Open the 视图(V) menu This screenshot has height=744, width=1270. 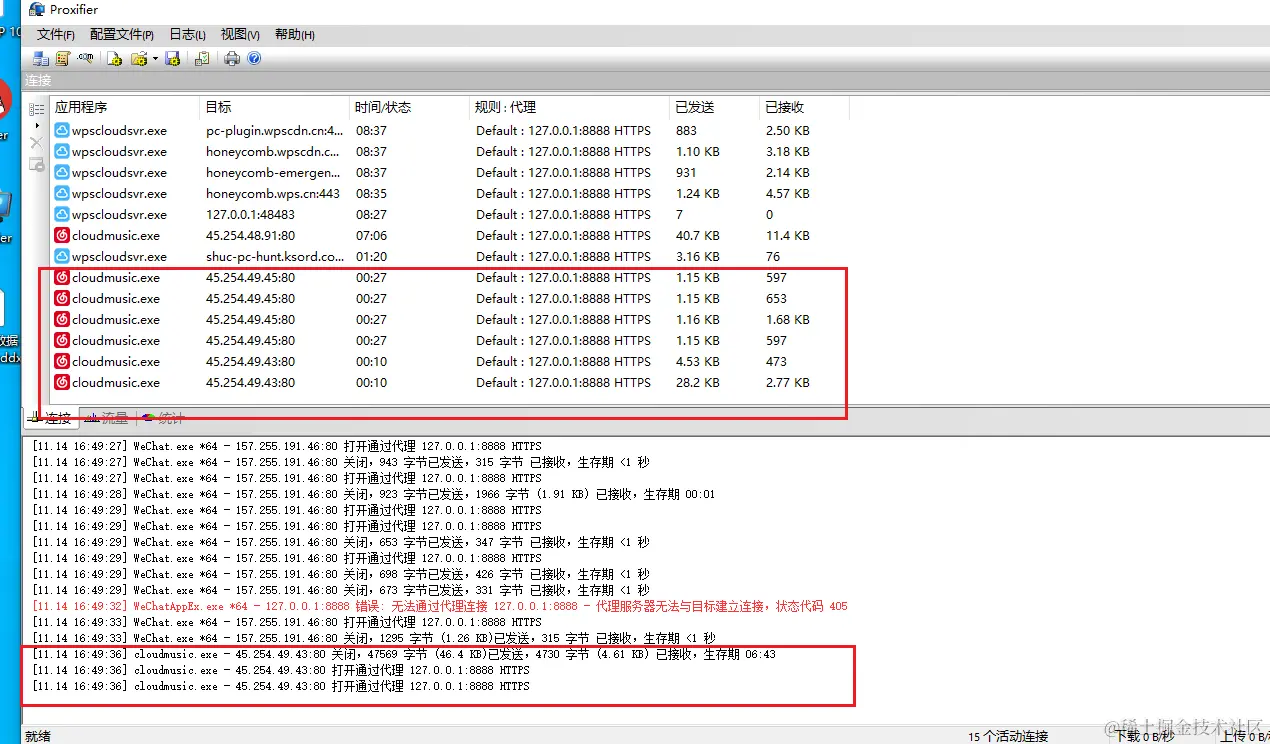click(x=240, y=35)
